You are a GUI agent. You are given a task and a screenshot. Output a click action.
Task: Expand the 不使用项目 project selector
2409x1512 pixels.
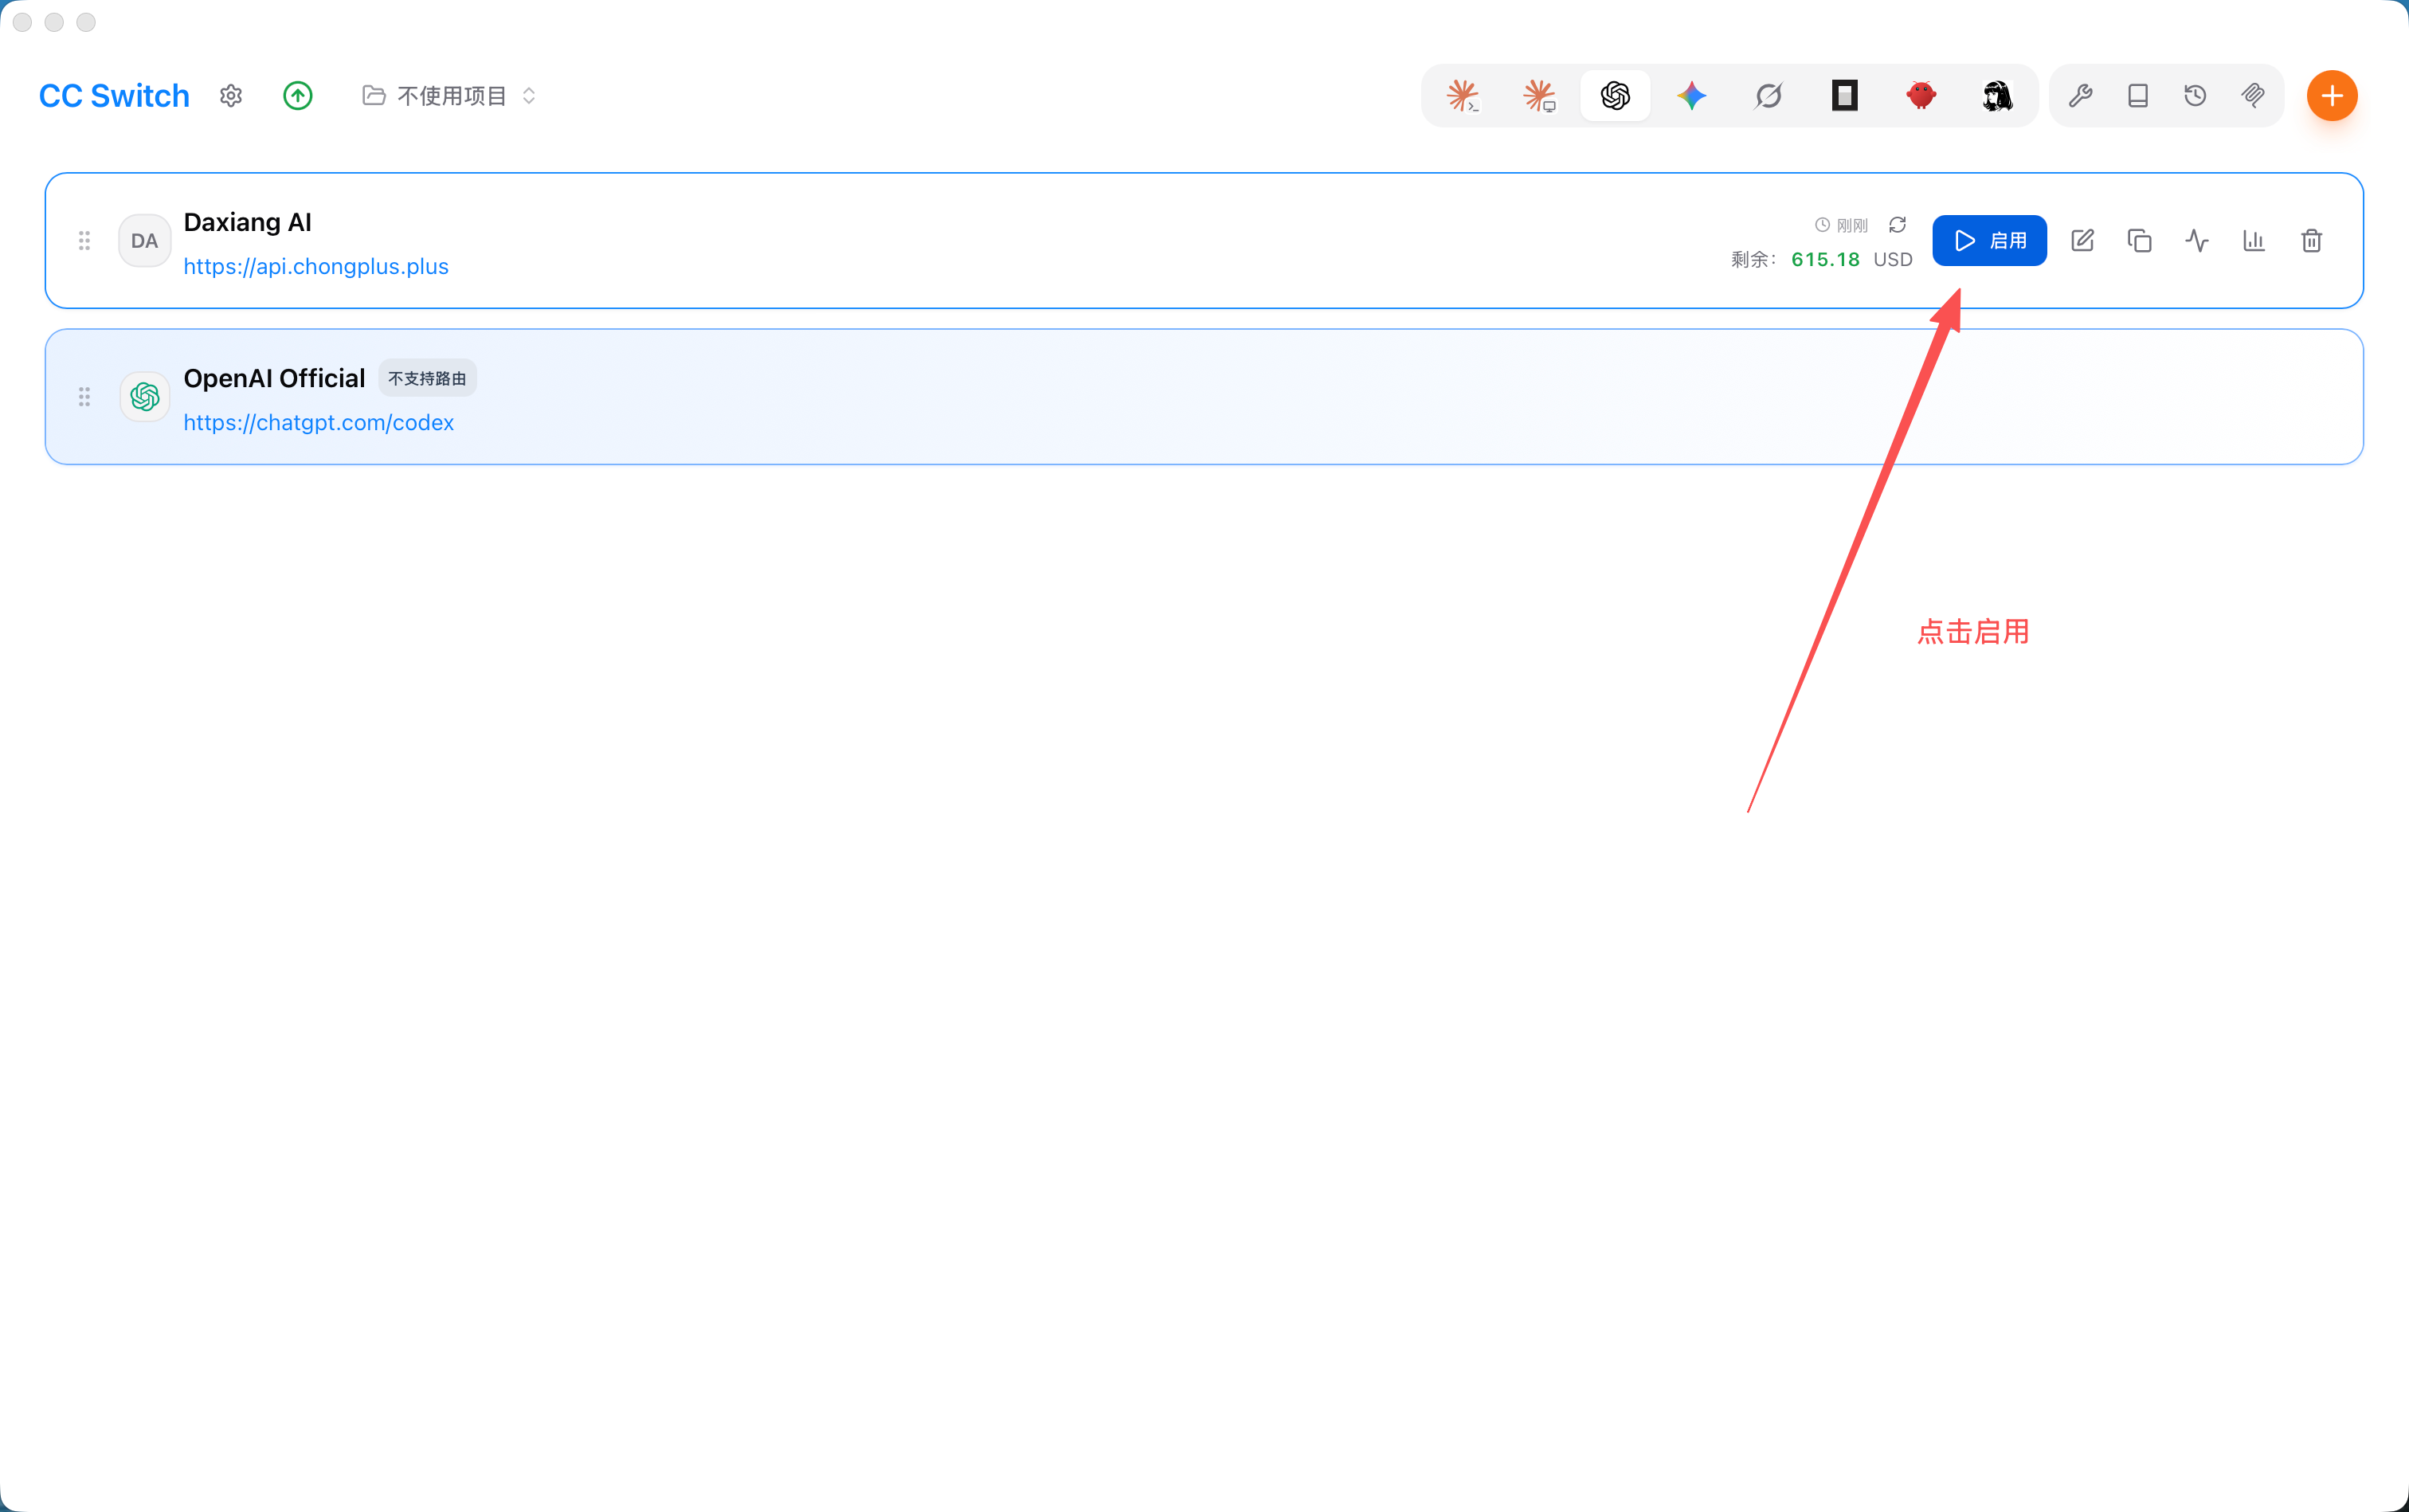449,96
